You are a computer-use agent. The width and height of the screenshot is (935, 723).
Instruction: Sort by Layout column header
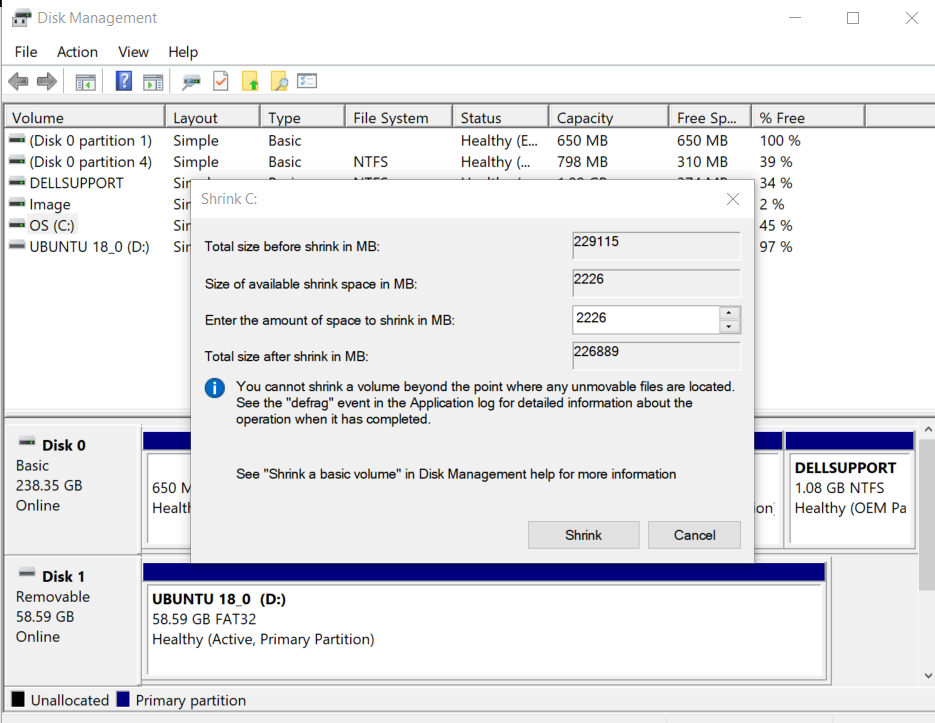(213, 118)
